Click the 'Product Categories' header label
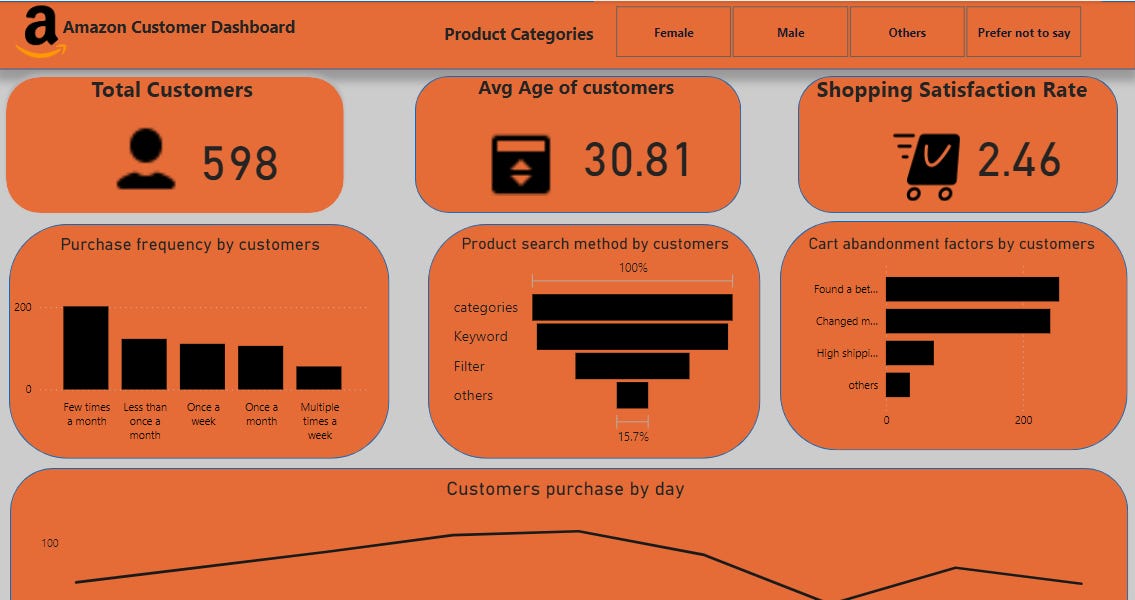 (519, 33)
